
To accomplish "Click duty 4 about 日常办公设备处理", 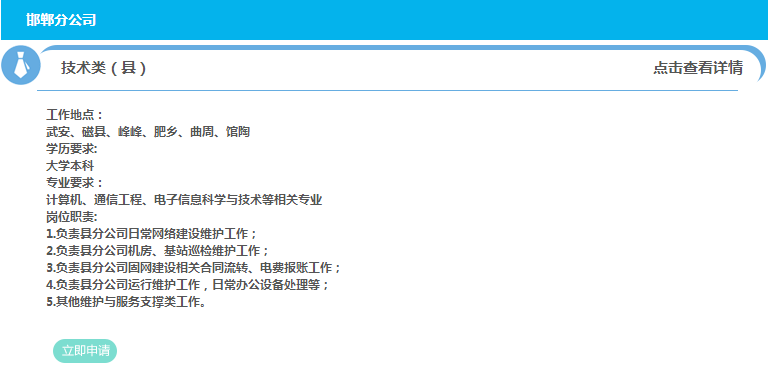I will [188, 285].
